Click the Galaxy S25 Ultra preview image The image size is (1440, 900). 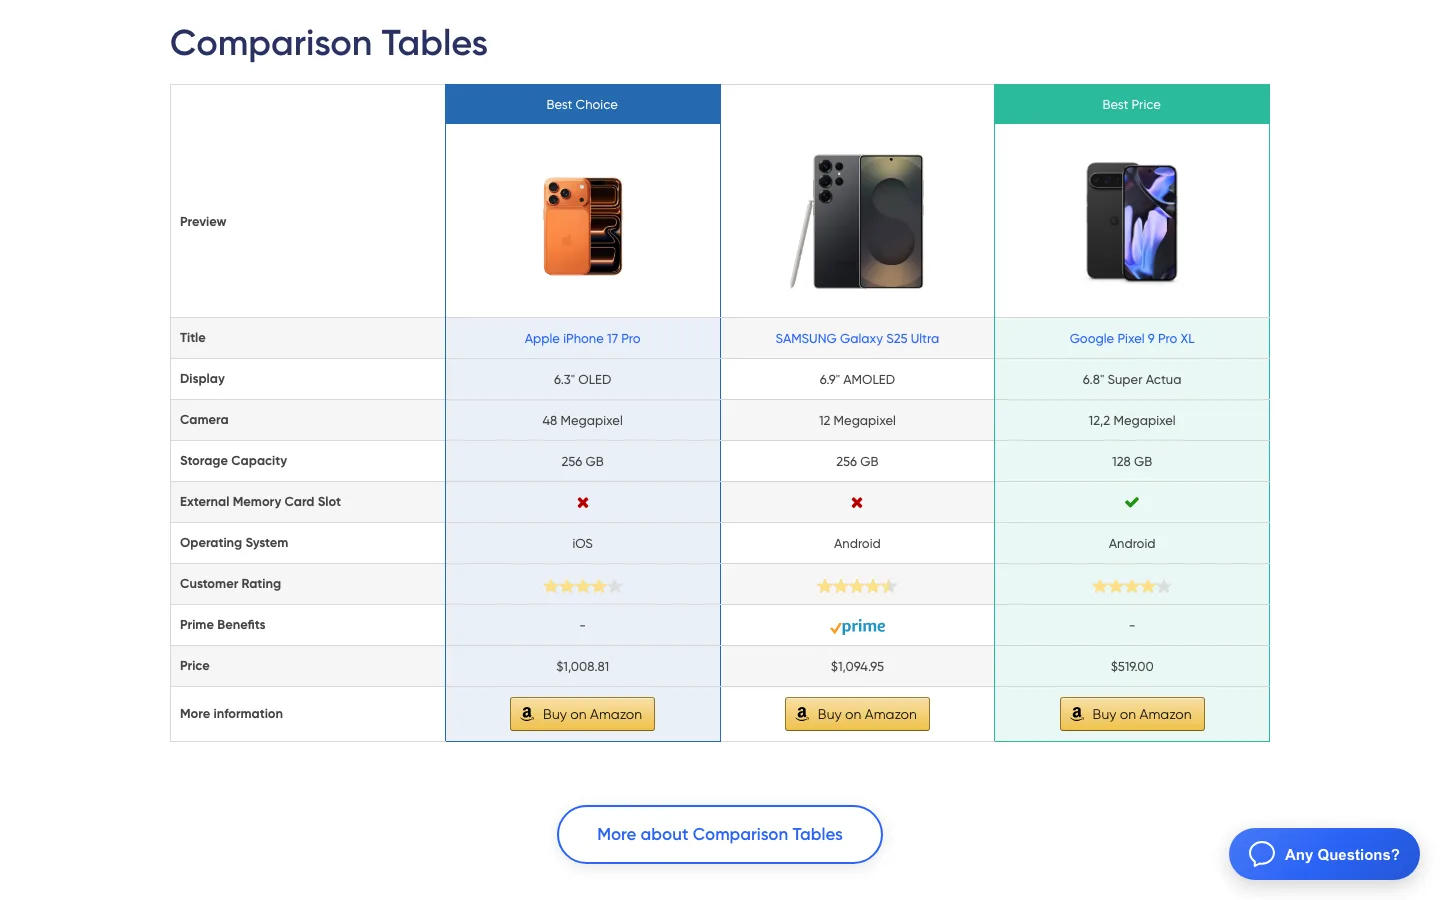(x=857, y=221)
